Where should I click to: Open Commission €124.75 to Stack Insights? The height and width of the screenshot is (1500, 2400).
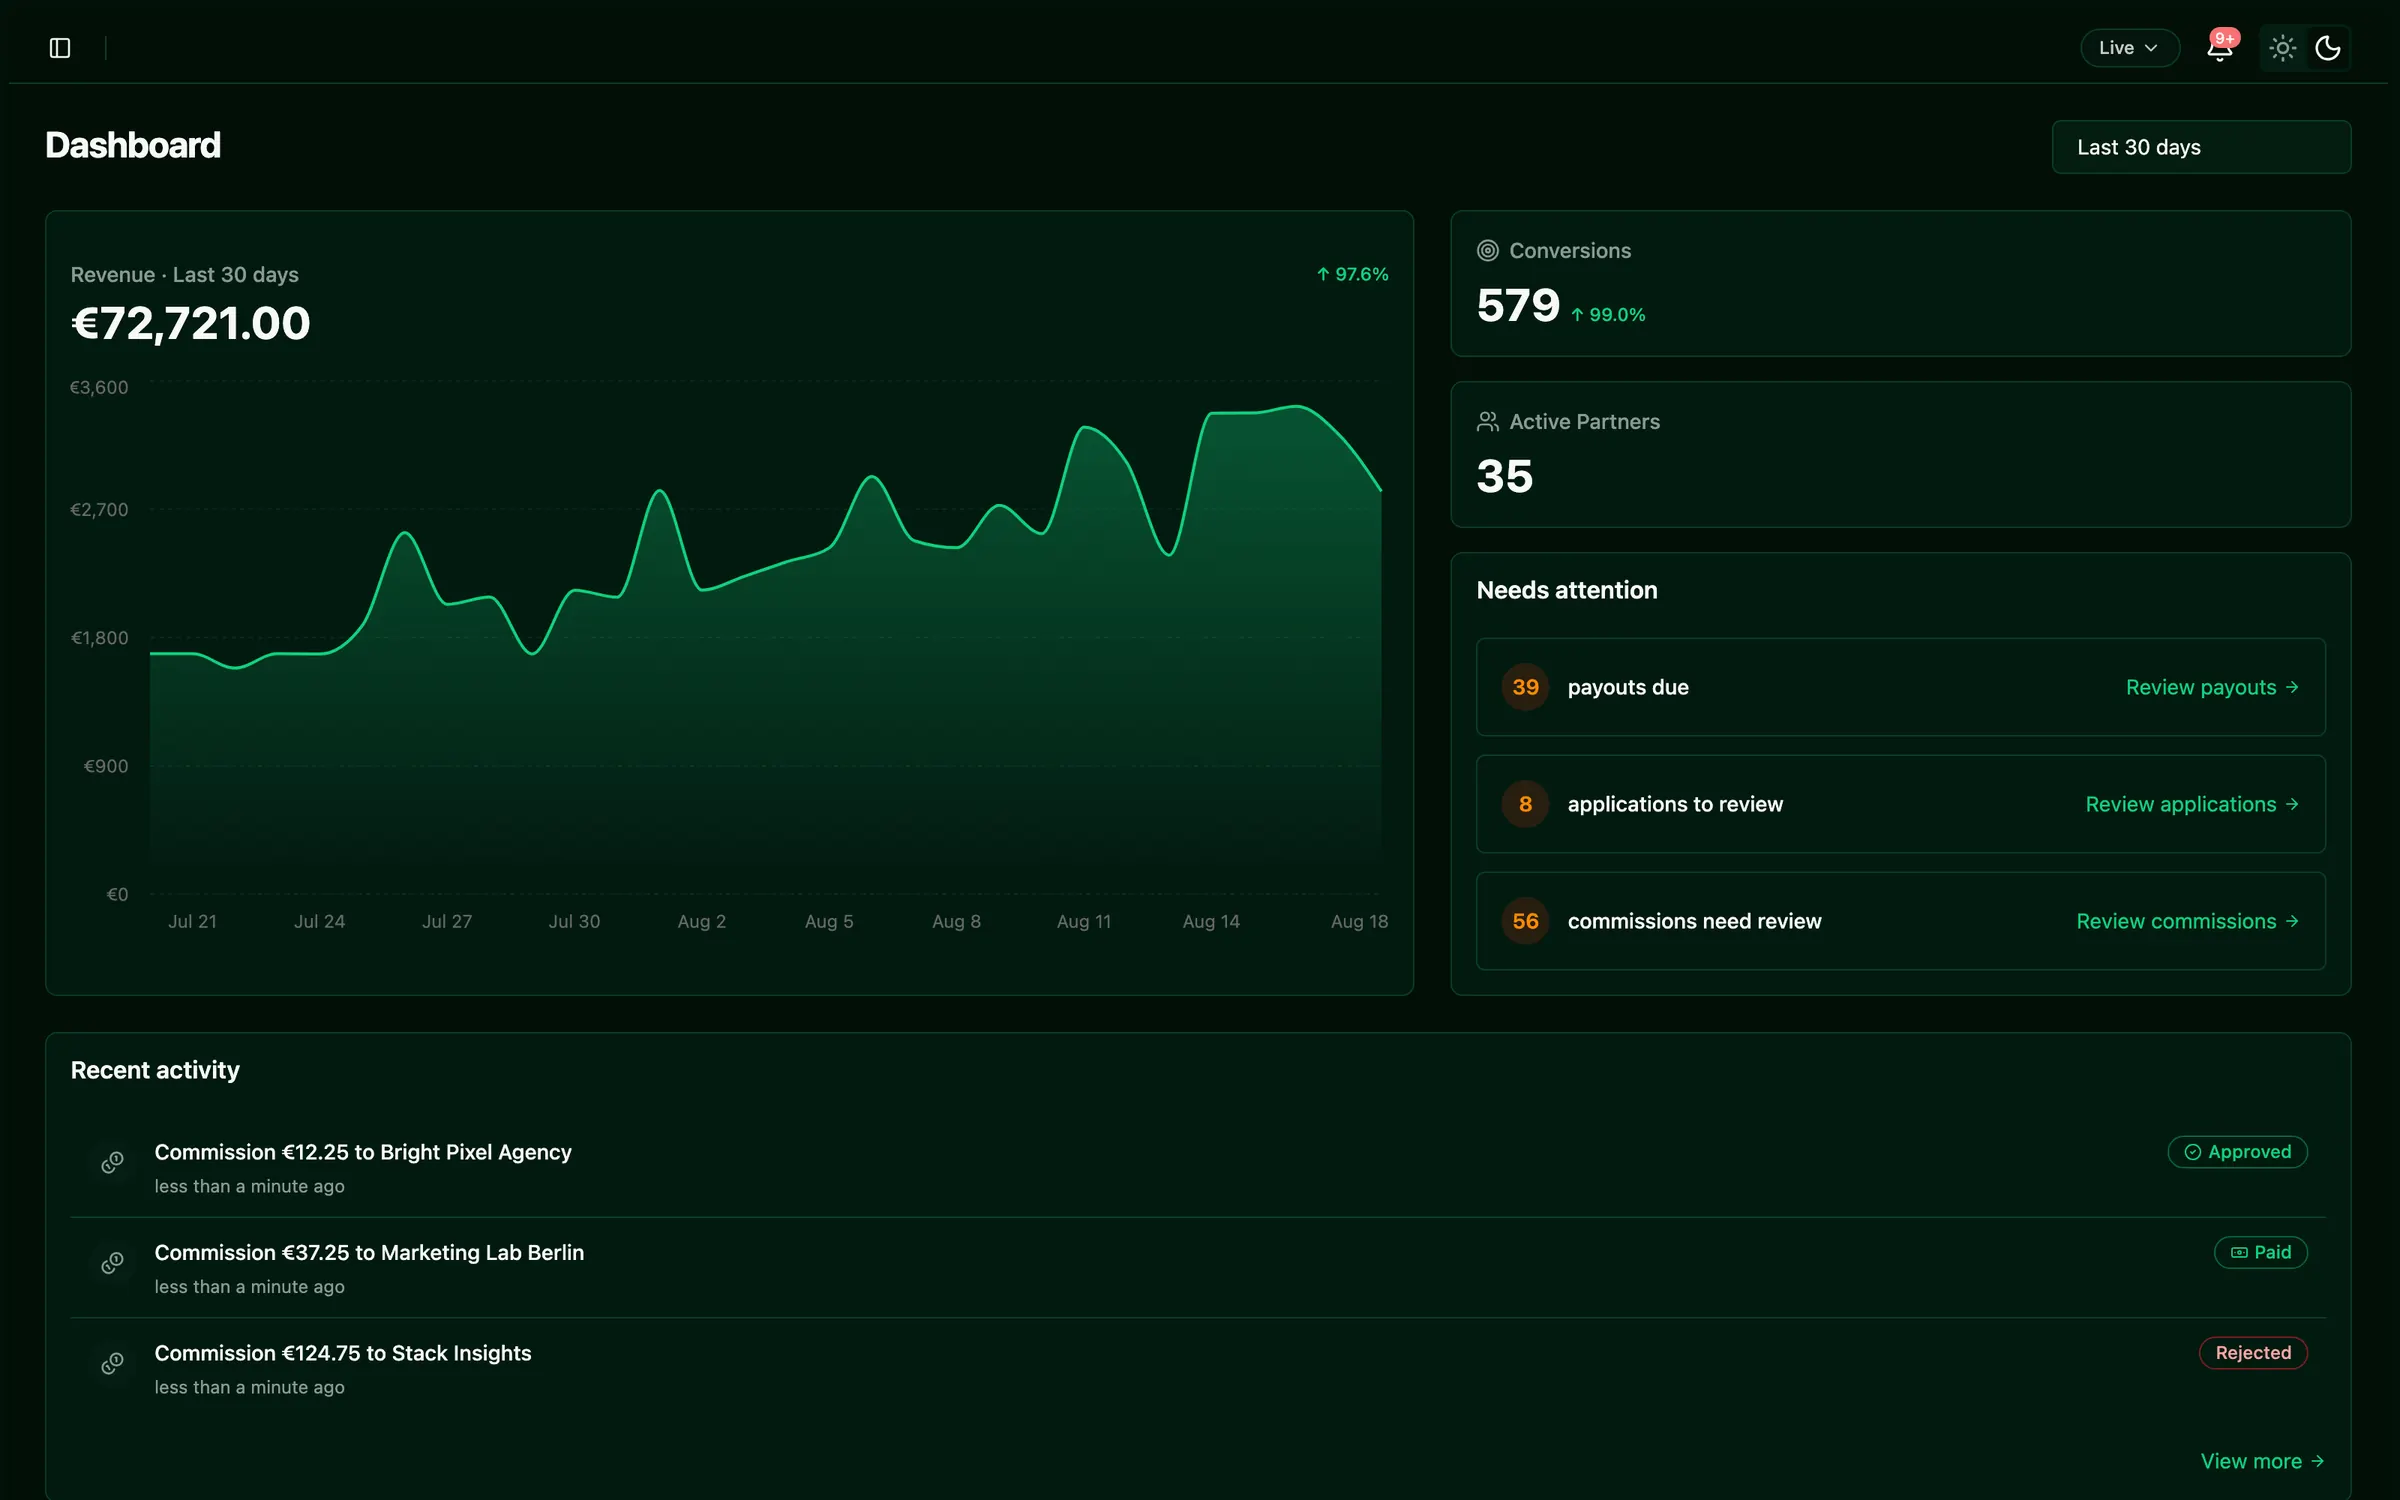pos(343,1353)
